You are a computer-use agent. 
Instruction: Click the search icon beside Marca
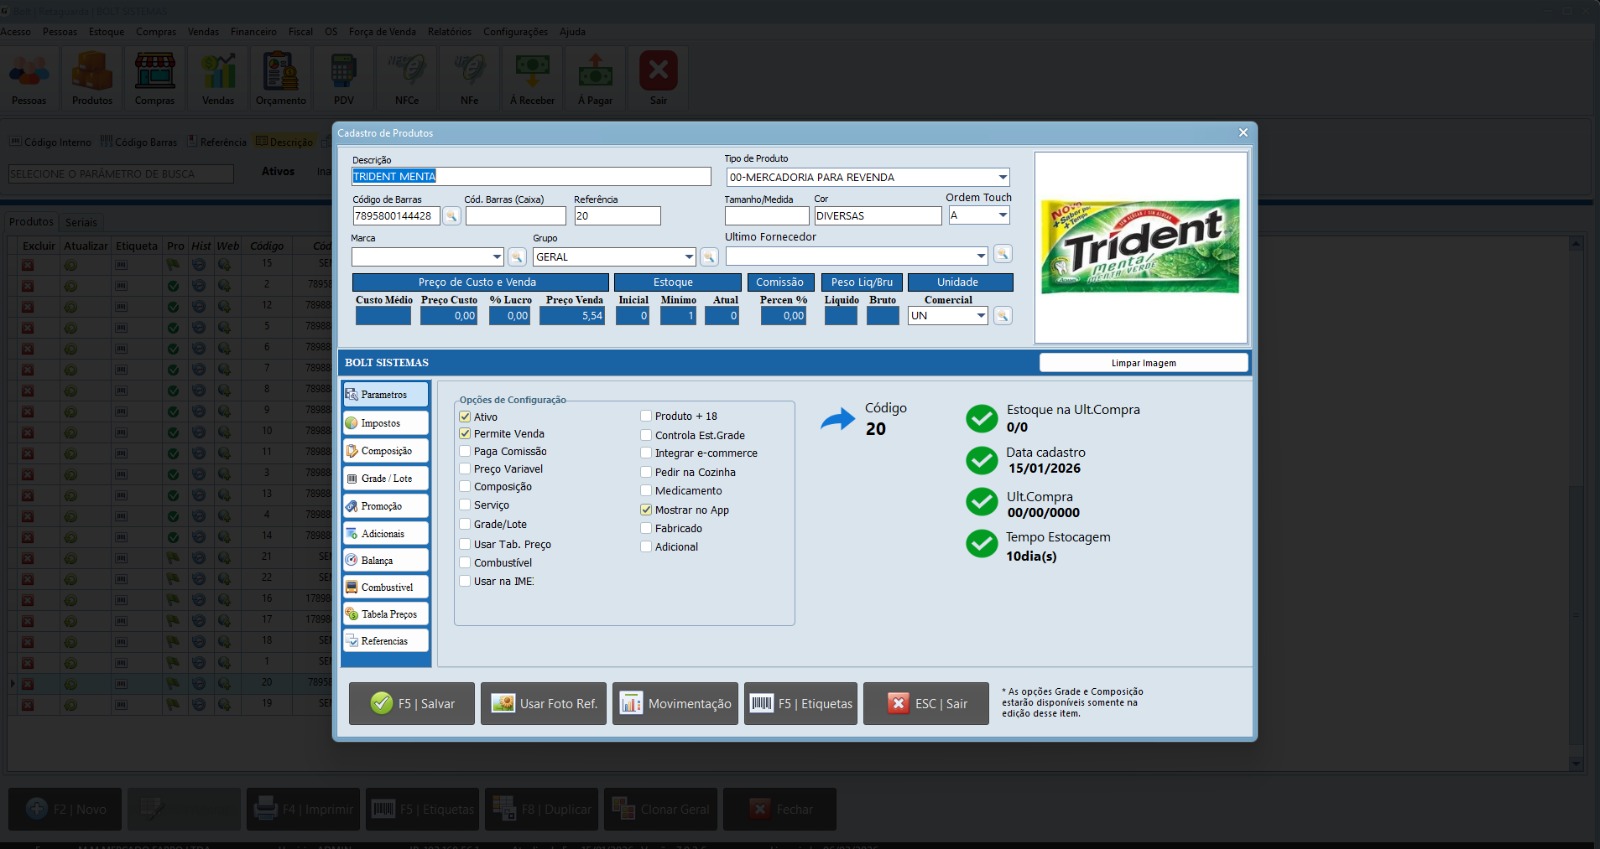coord(517,257)
